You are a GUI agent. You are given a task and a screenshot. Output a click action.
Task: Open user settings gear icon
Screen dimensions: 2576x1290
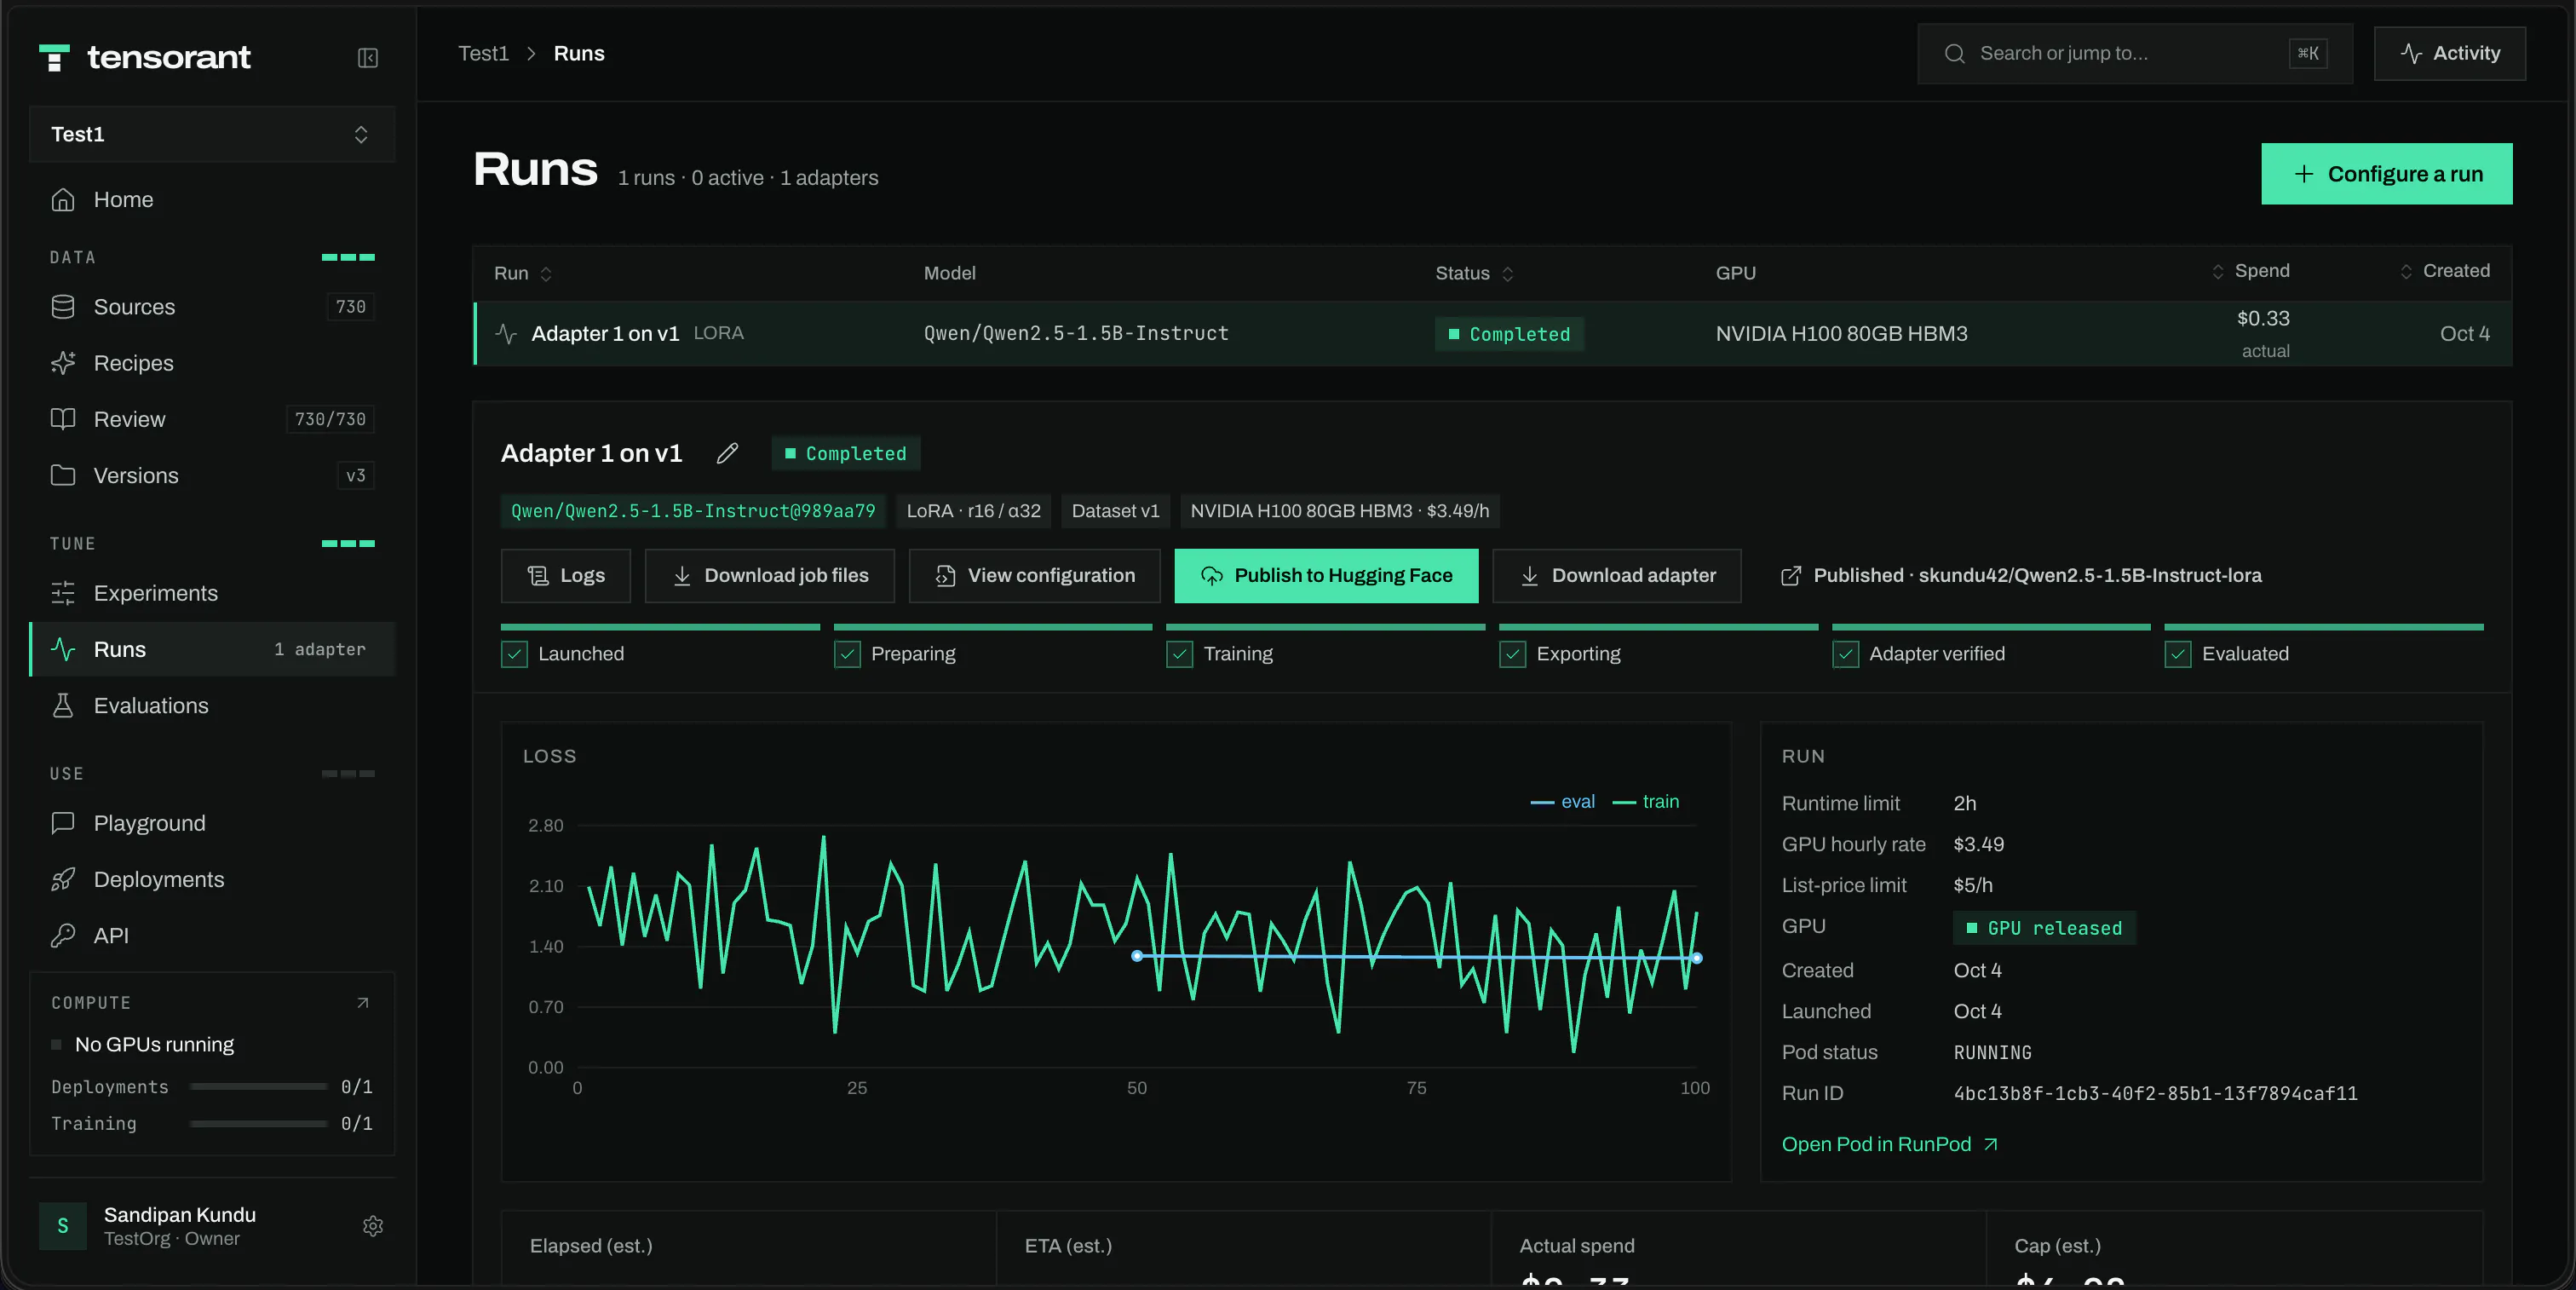tap(373, 1226)
